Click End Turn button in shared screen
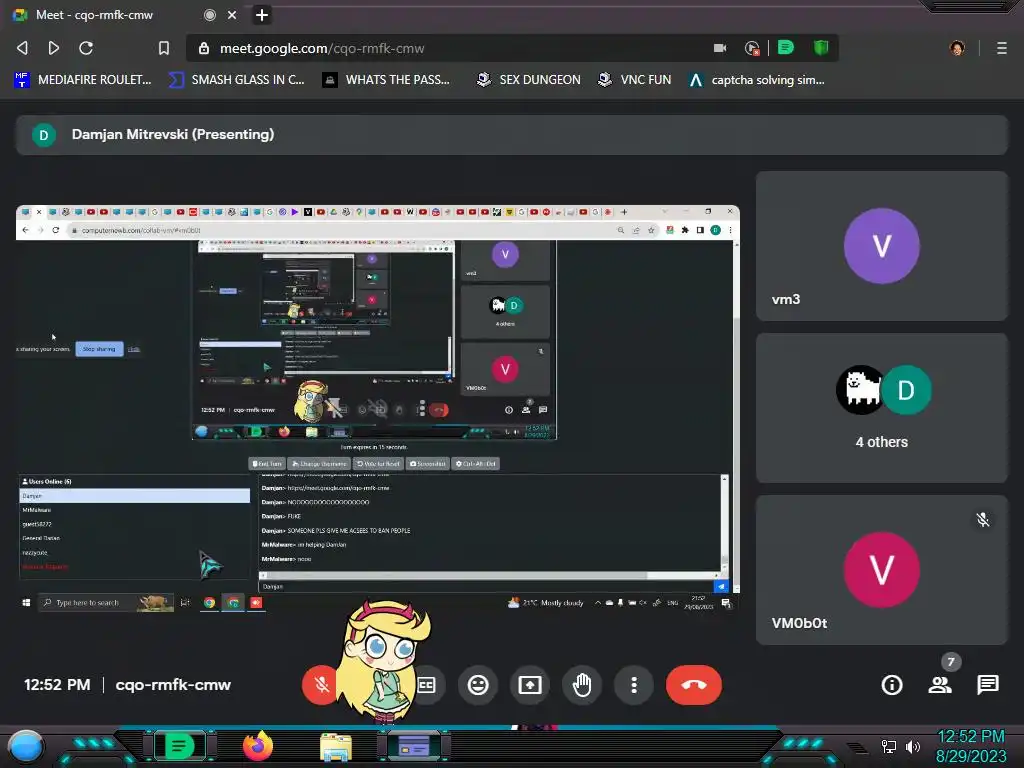The width and height of the screenshot is (1024, 768). click(x=266, y=464)
